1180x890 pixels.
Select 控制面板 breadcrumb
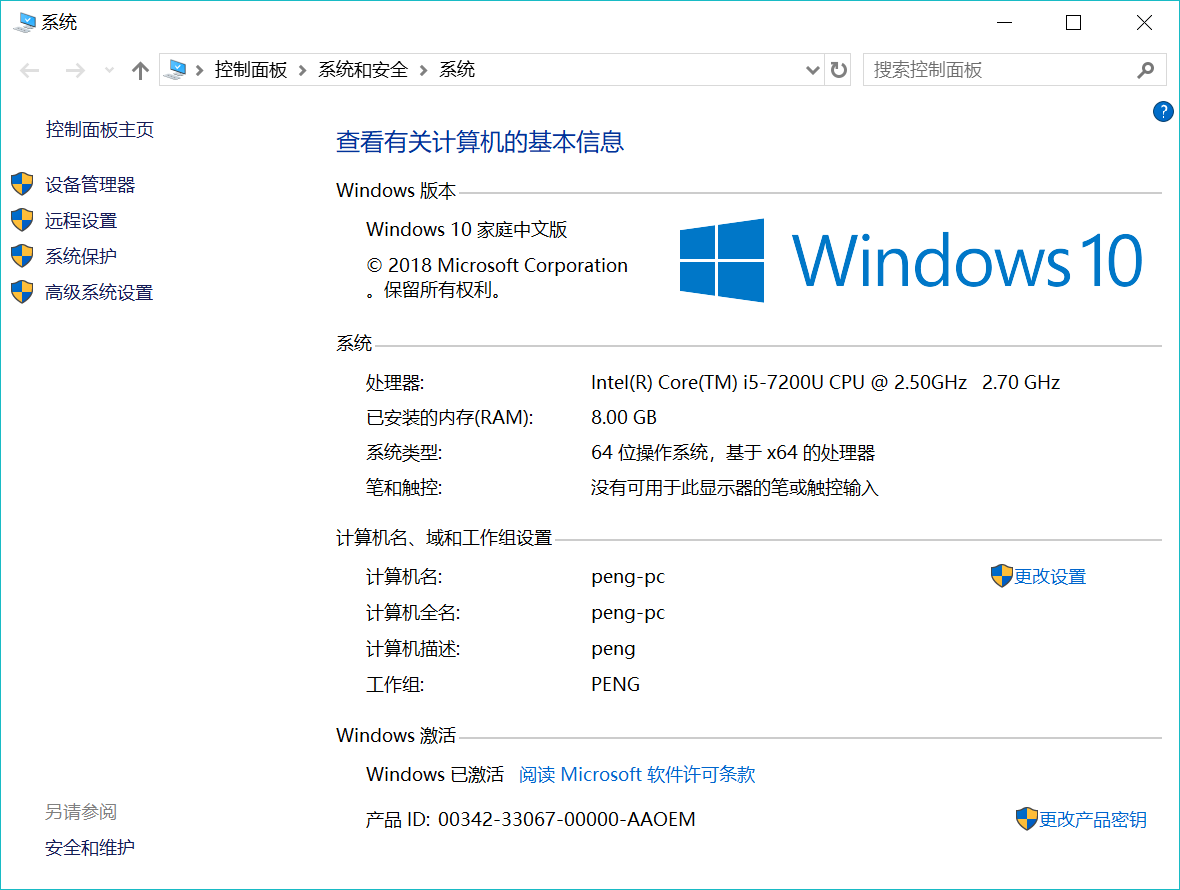click(251, 70)
